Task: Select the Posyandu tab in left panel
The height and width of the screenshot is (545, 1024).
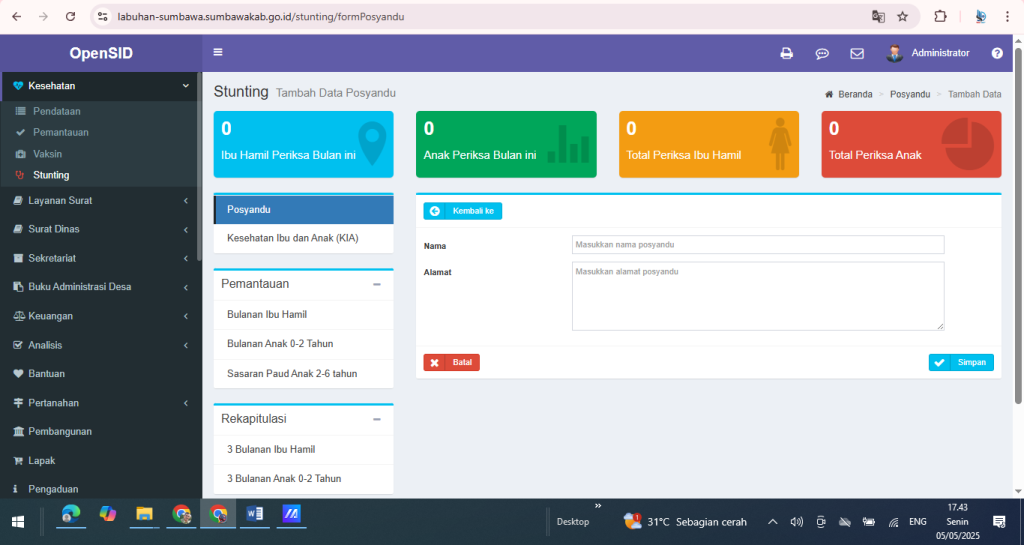Action: tap(304, 210)
